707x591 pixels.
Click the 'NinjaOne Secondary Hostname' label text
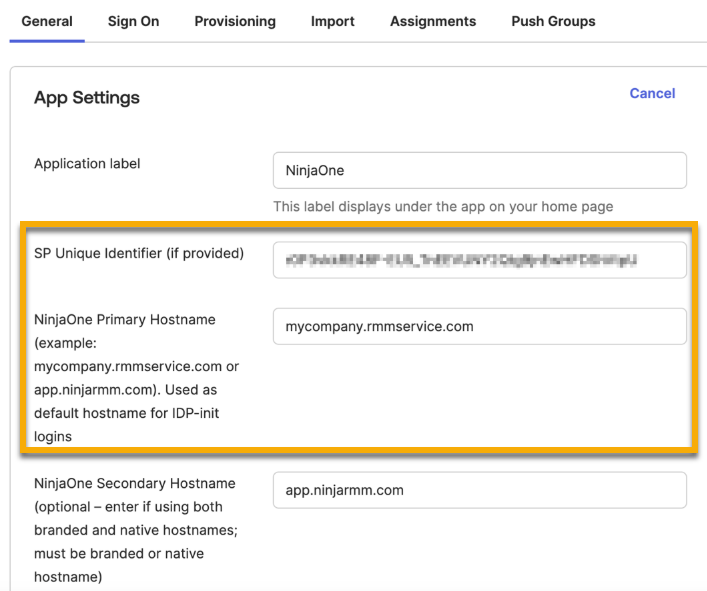[134, 483]
